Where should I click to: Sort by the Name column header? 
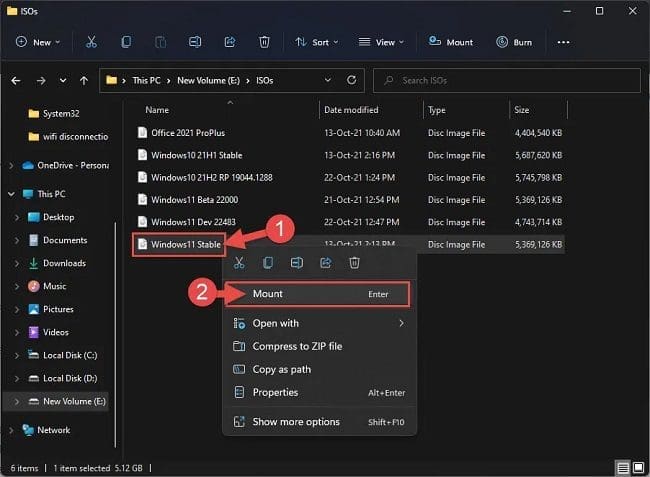(x=157, y=110)
